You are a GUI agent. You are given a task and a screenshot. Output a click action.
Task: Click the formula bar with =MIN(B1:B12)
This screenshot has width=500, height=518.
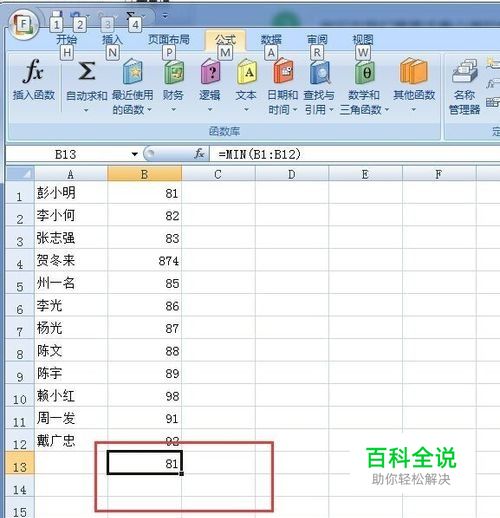point(355,154)
